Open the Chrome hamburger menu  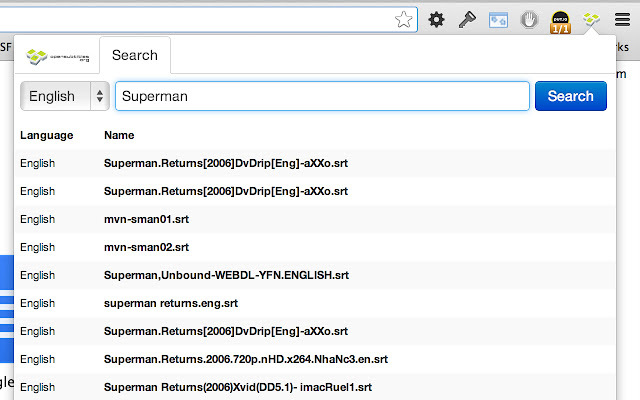(622, 19)
